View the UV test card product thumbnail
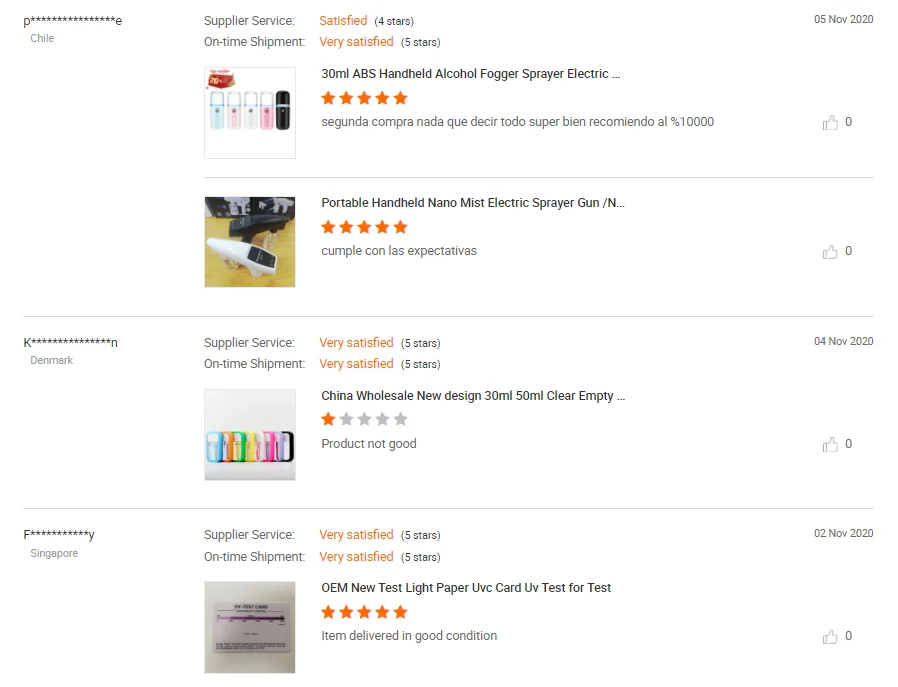This screenshot has height=687, width=898. tap(250, 627)
